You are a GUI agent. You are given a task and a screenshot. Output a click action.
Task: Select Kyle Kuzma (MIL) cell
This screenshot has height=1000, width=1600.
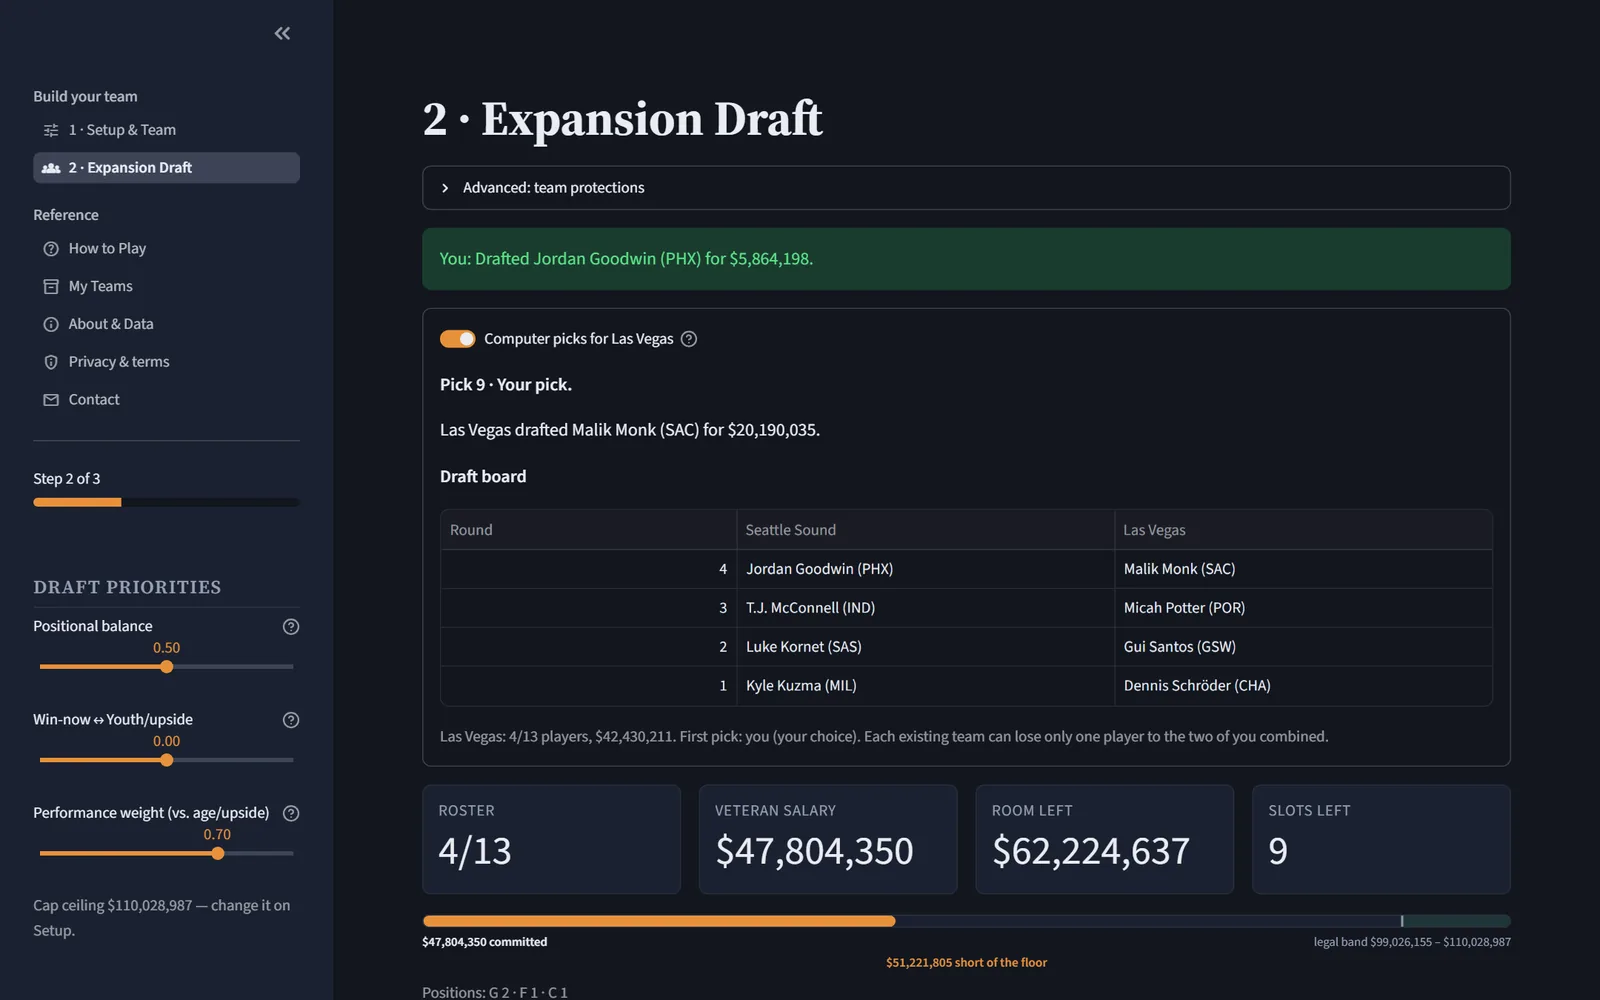click(x=925, y=686)
